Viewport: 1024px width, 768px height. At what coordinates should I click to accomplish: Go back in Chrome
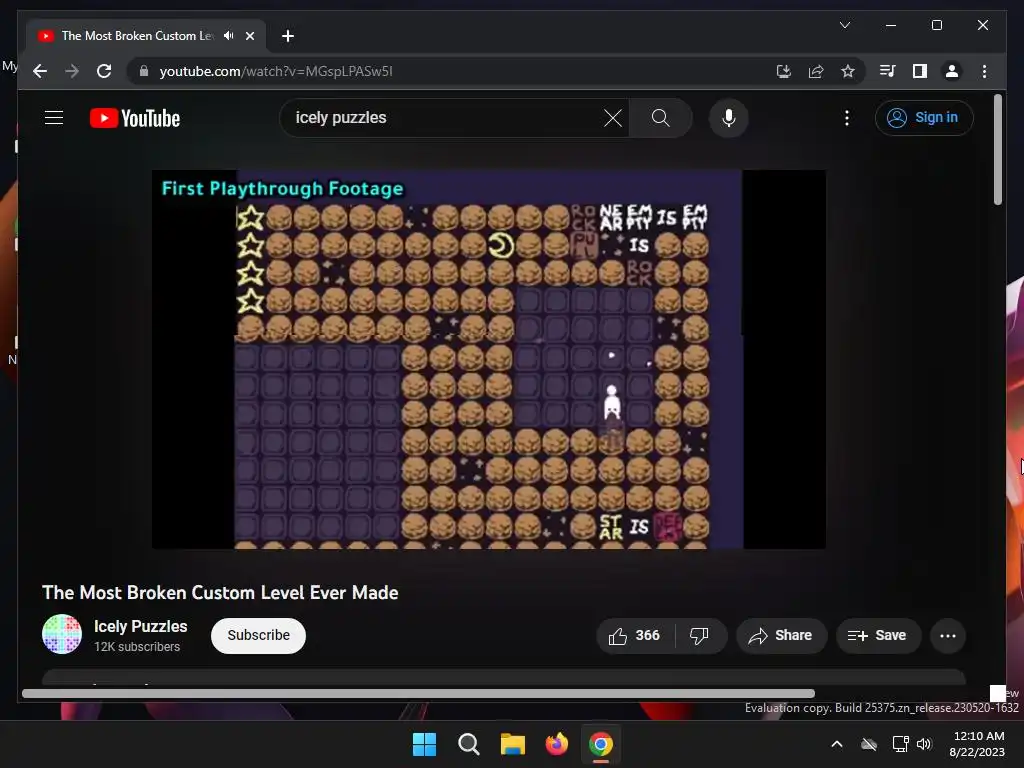click(40, 71)
